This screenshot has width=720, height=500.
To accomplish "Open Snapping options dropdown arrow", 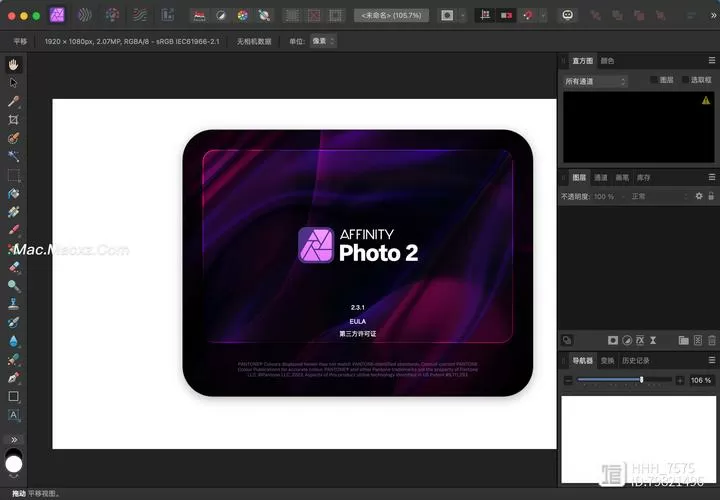I will click(543, 16).
